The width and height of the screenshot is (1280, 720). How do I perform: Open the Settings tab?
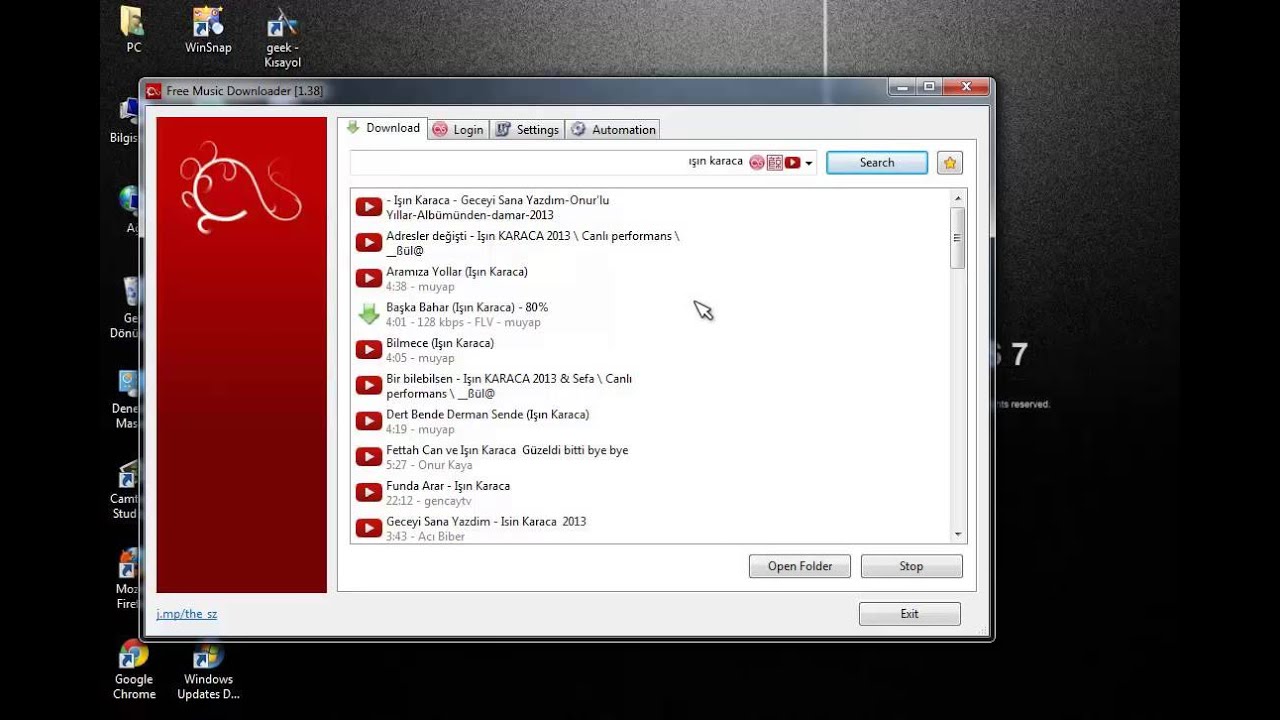[x=527, y=129]
